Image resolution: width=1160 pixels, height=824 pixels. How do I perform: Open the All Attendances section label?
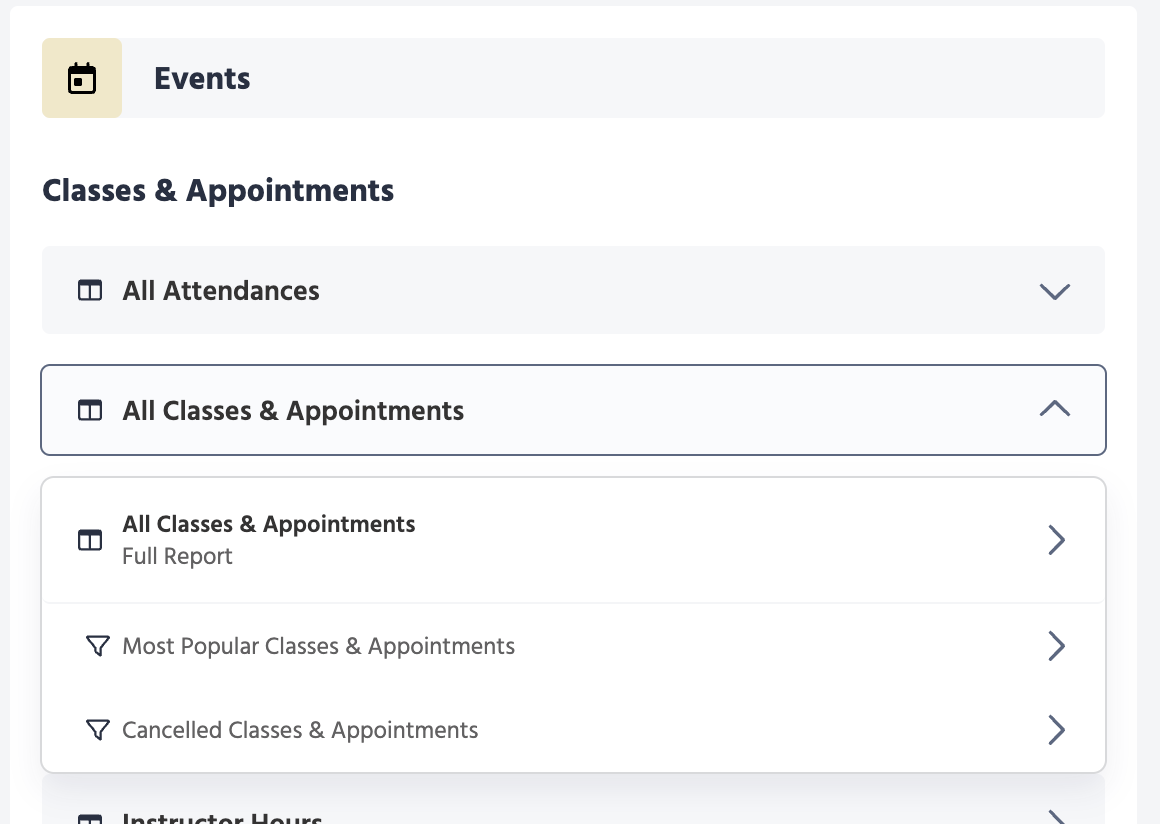click(x=221, y=291)
